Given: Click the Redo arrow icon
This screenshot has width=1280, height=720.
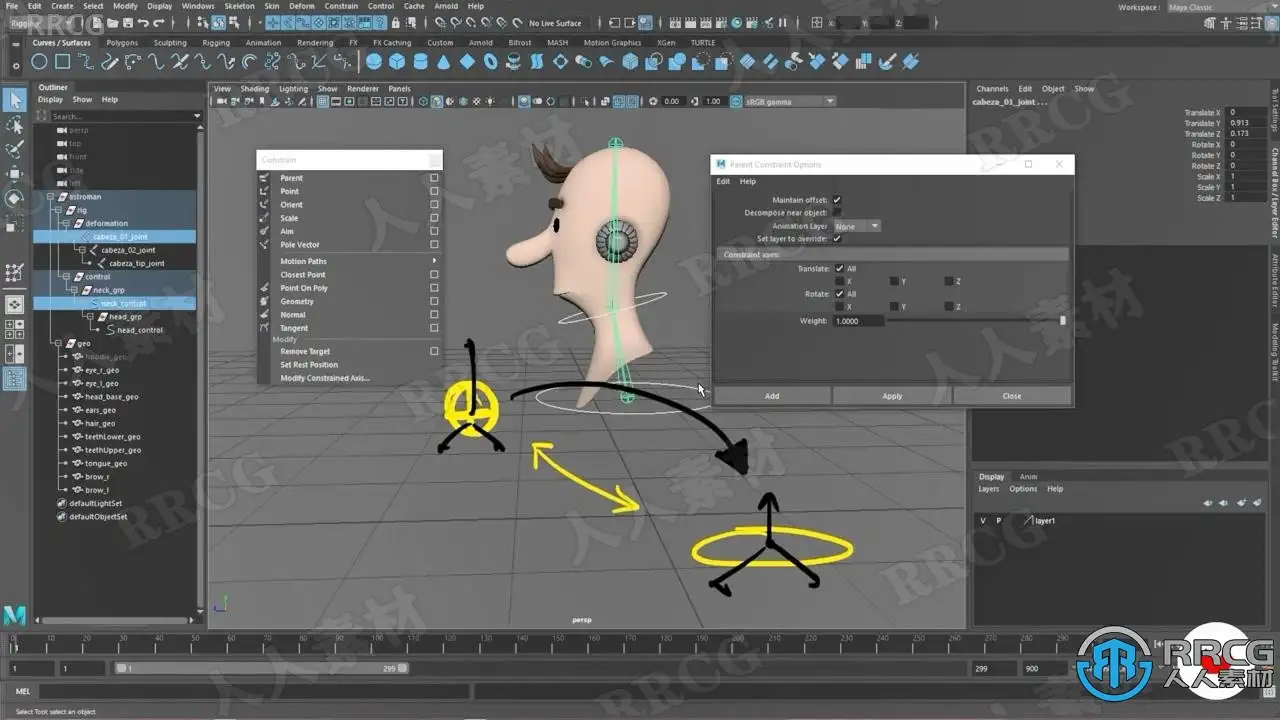Looking at the screenshot, I should coord(158,21).
